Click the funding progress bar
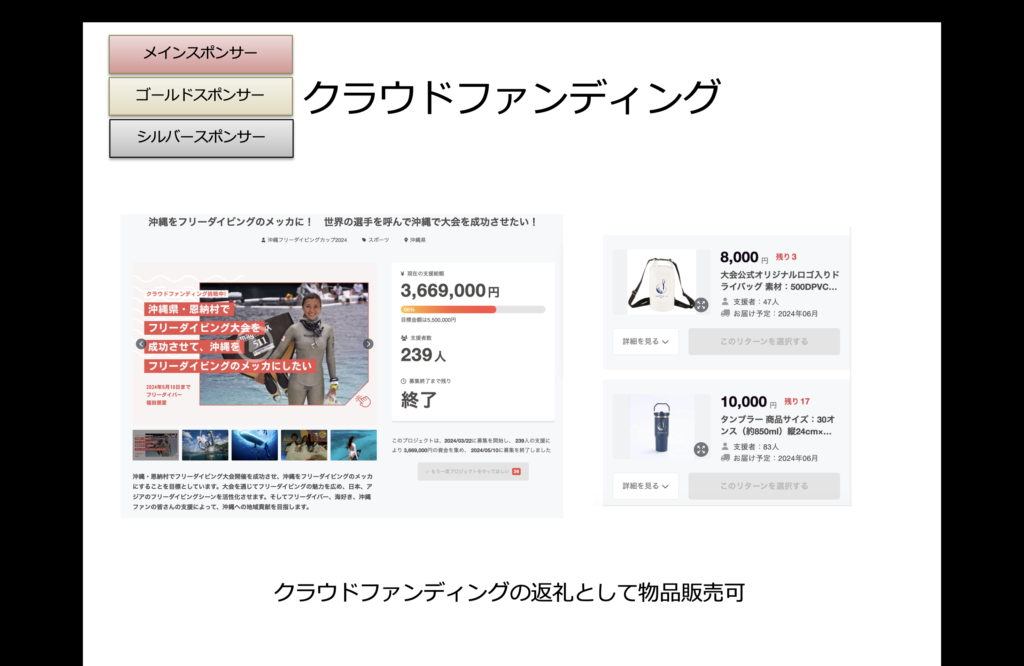This screenshot has height=666, width=1024. tap(472, 310)
